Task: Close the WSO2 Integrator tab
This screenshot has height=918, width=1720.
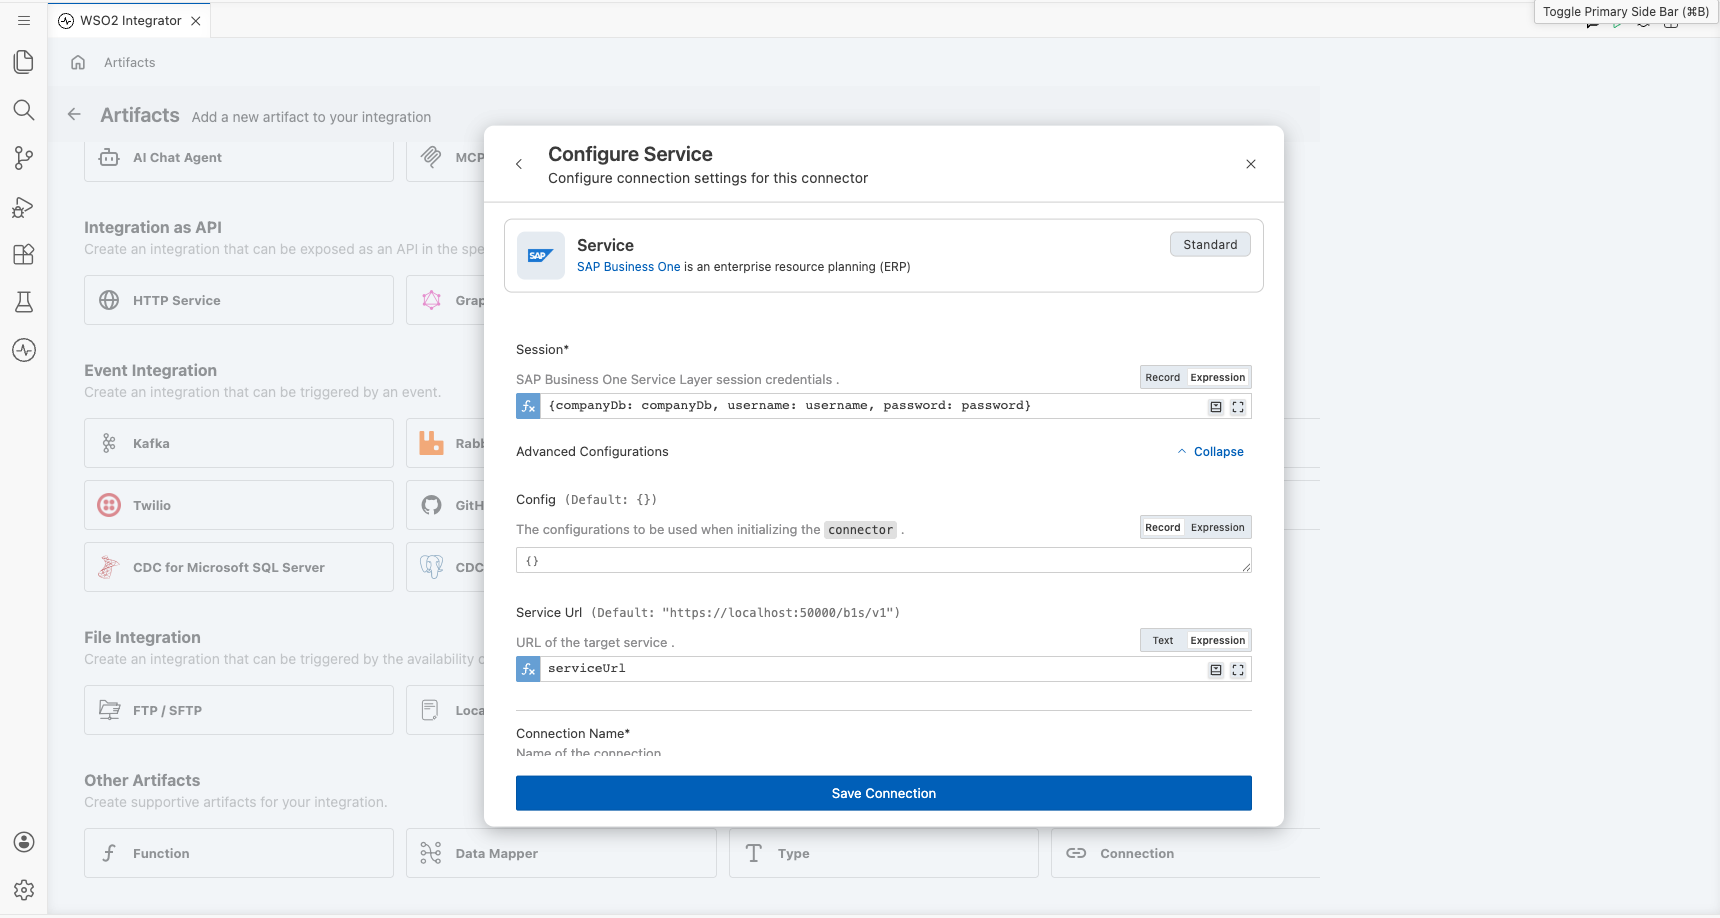Action: click(196, 21)
